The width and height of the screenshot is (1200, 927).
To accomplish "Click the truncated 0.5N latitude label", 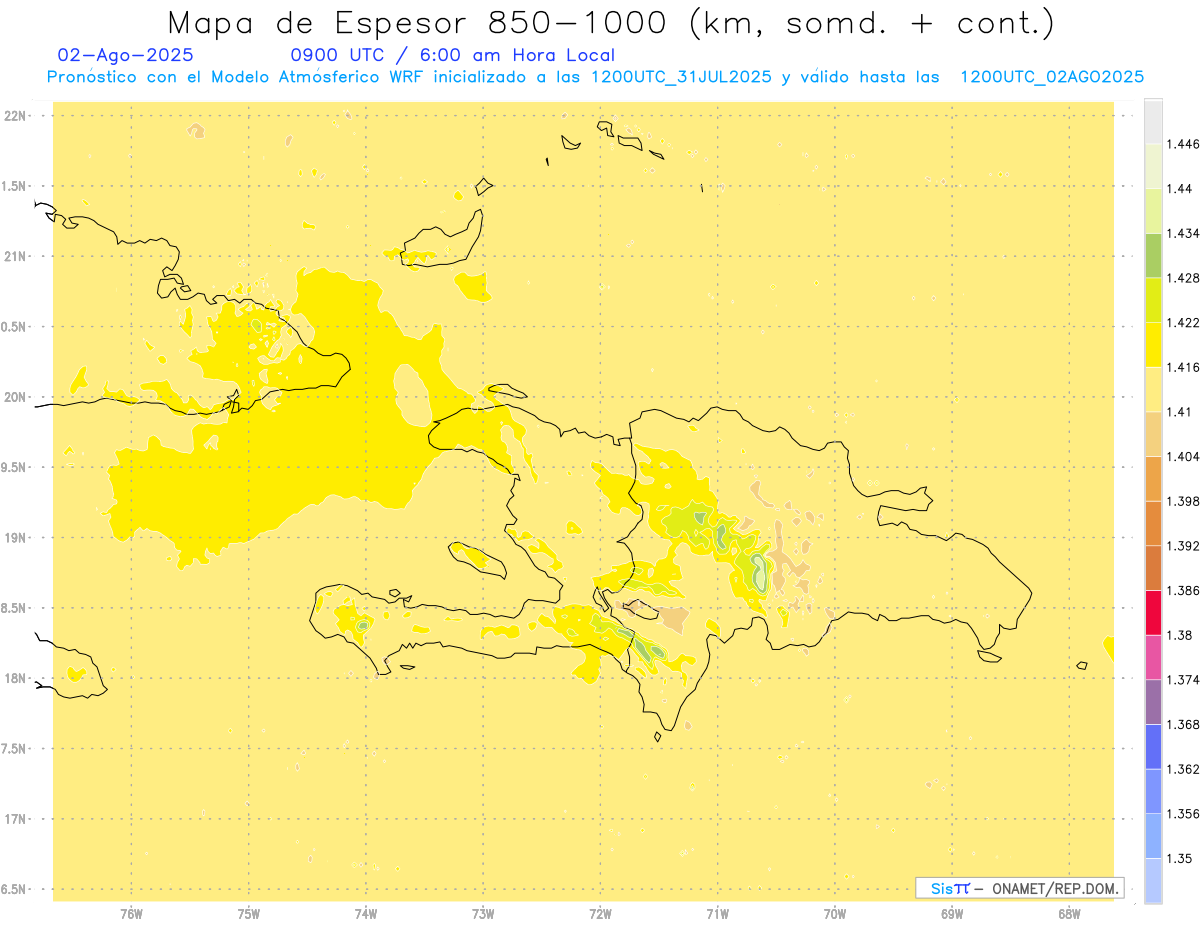I will (x=14, y=327).
